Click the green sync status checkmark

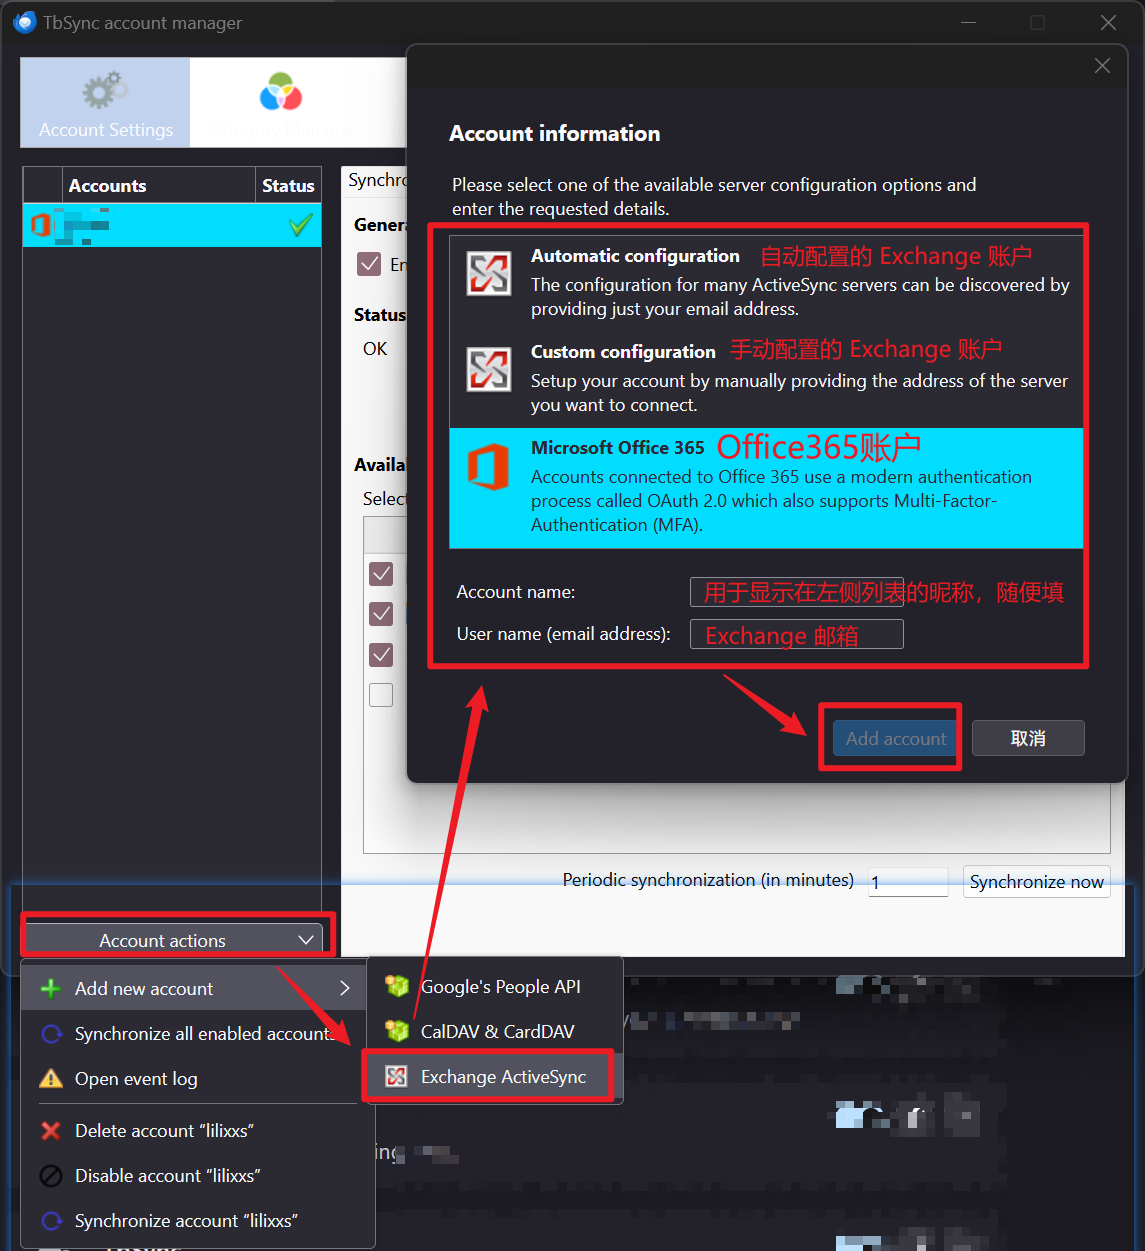300,225
